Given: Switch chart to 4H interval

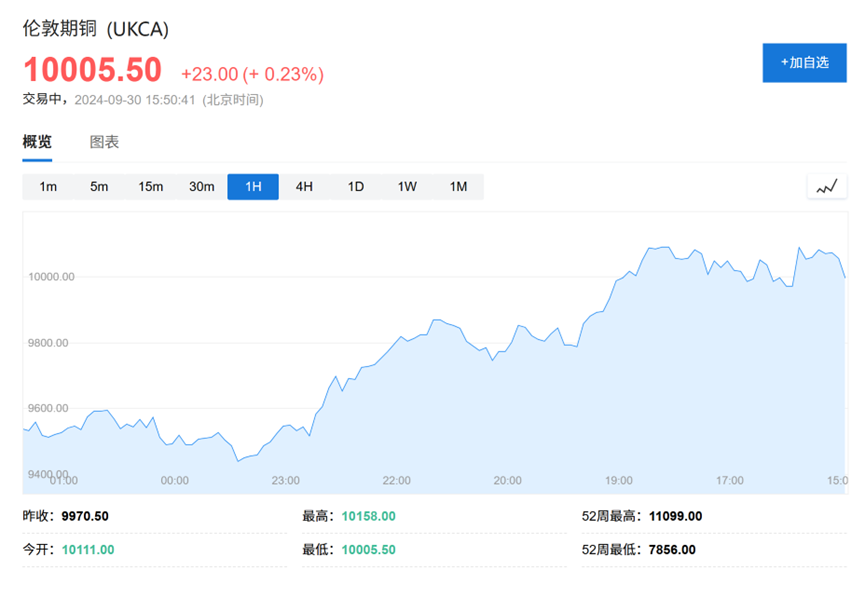Looking at the screenshot, I should (x=305, y=186).
